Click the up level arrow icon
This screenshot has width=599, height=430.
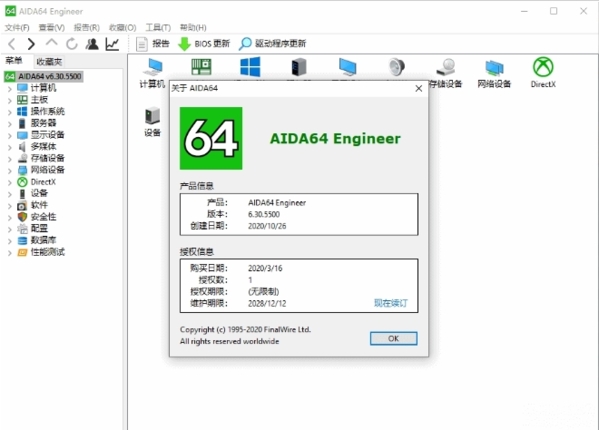click(x=52, y=43)
